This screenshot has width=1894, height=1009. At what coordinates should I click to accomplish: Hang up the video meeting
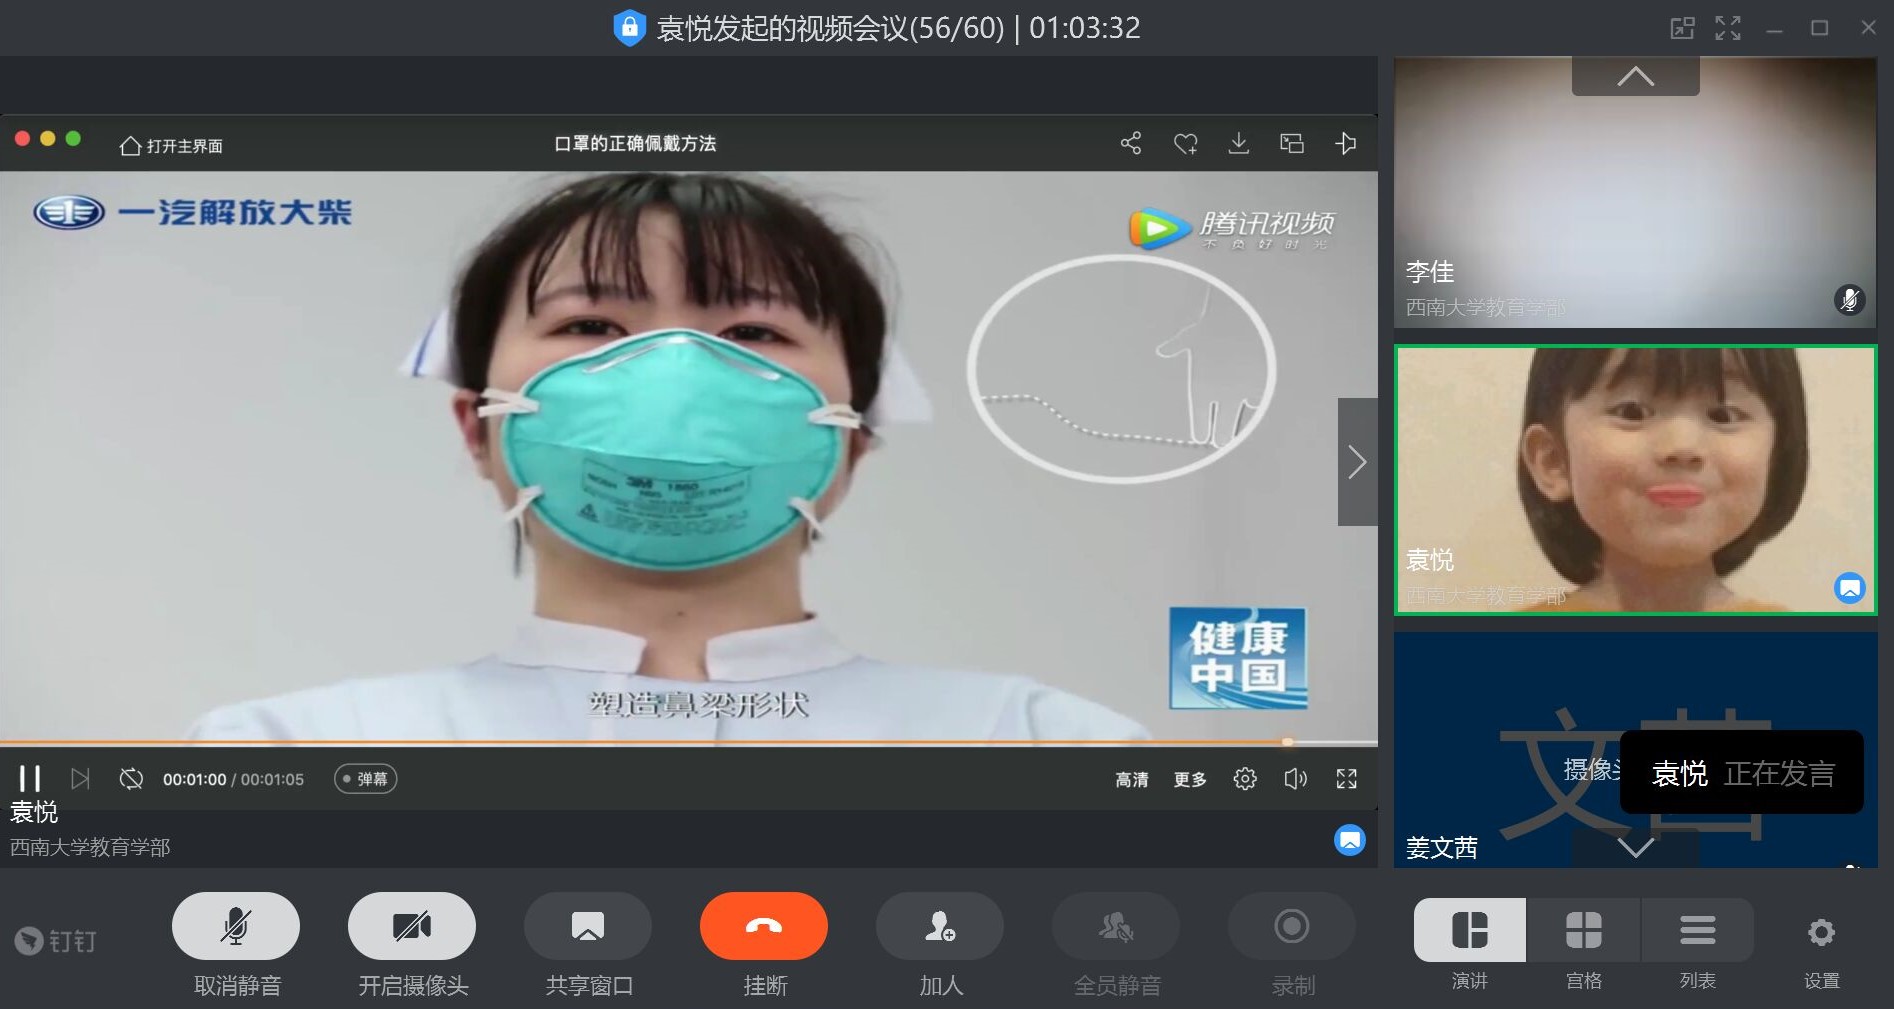(763, 926)
